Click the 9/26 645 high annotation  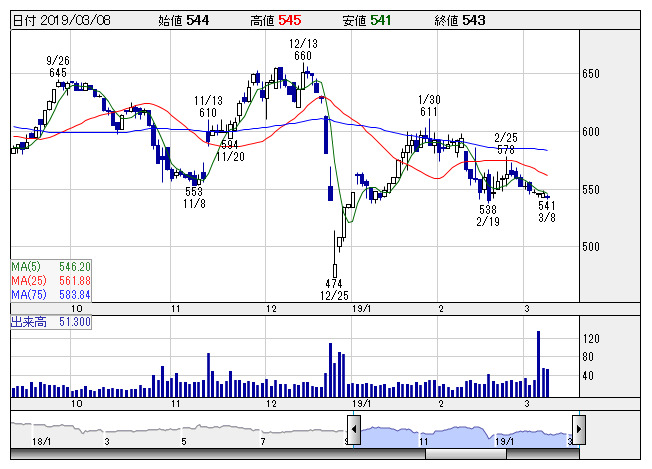58,67
